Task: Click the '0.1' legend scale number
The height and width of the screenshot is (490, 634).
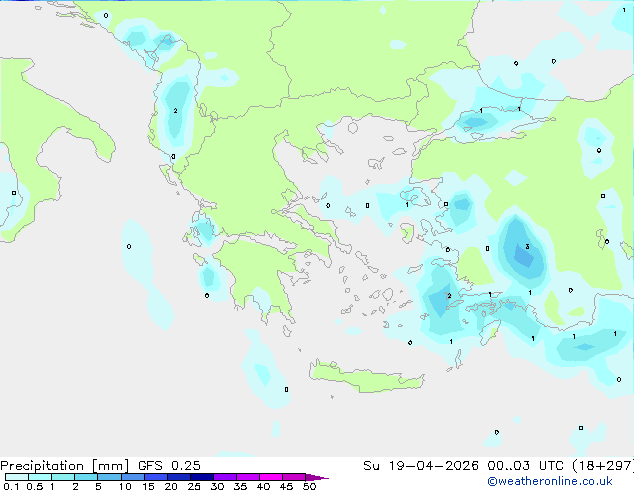Action: [x=11, y=486]
